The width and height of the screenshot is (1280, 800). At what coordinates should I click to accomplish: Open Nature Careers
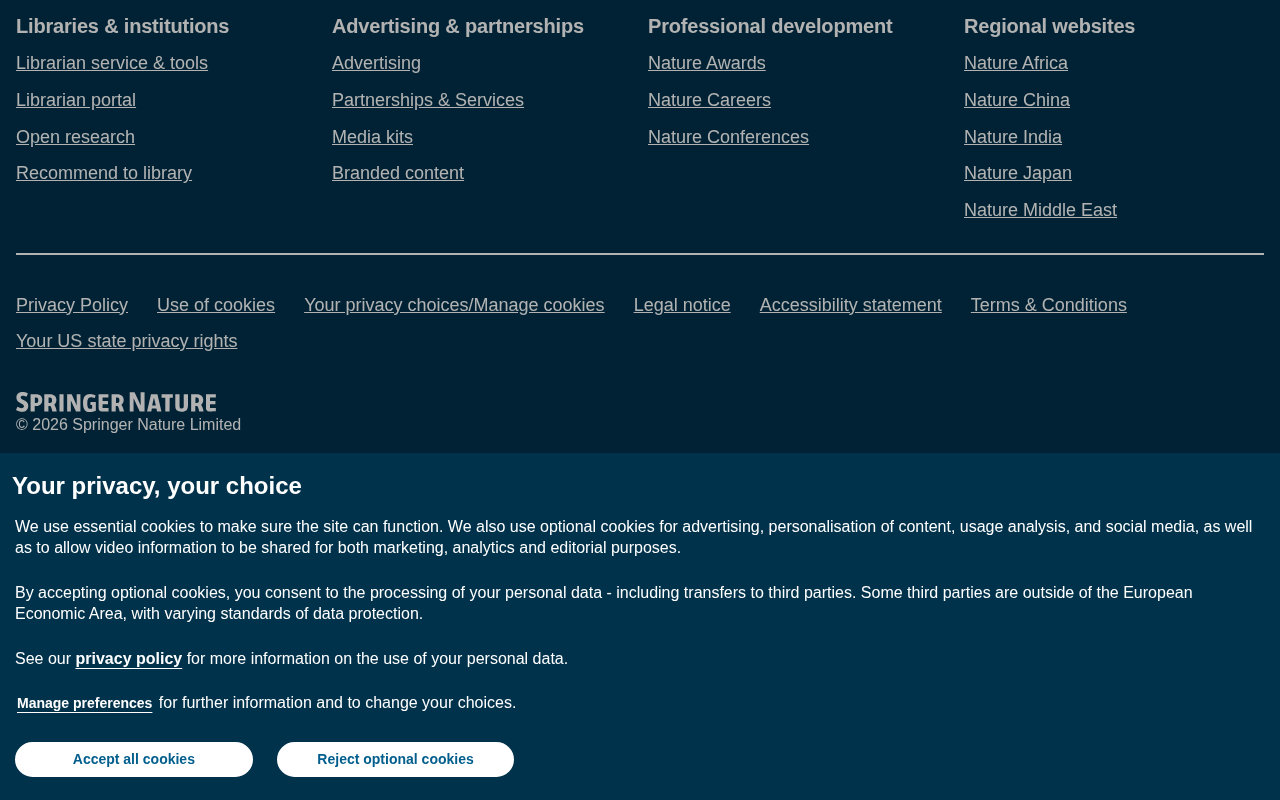[x=709, y=100]
